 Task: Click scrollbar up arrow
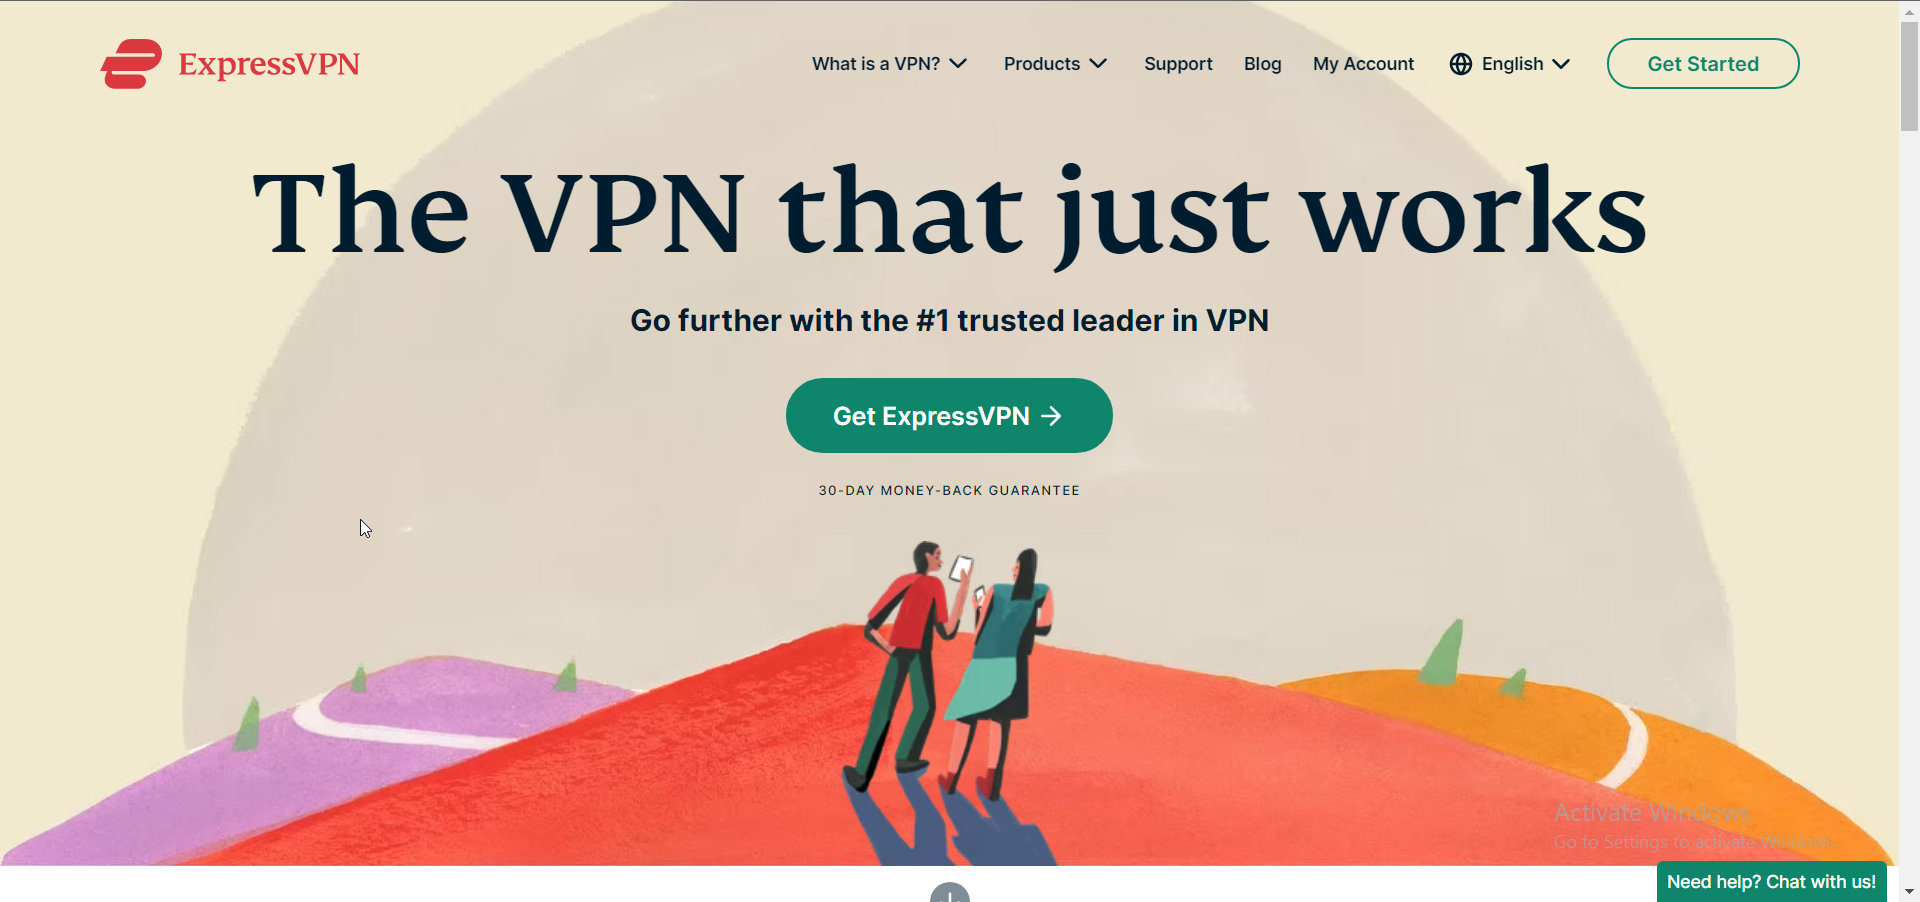[1909, 10]
